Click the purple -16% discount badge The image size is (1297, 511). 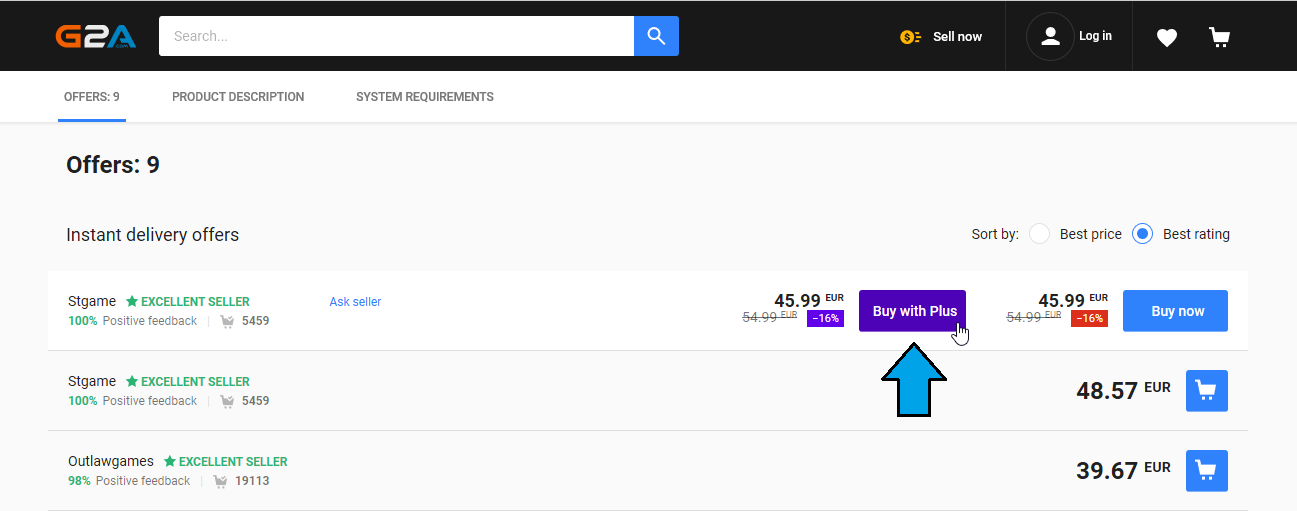(x=825, y=319)
